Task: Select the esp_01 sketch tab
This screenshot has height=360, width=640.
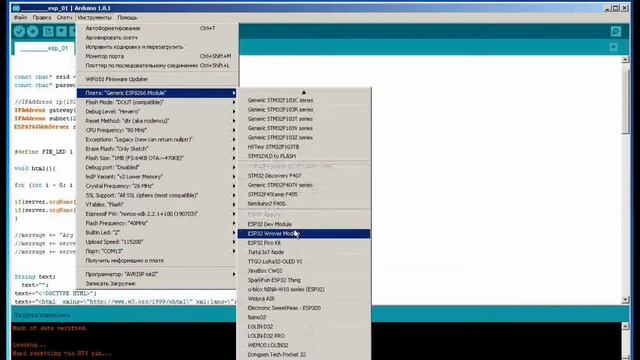Action: click(44, 48)
